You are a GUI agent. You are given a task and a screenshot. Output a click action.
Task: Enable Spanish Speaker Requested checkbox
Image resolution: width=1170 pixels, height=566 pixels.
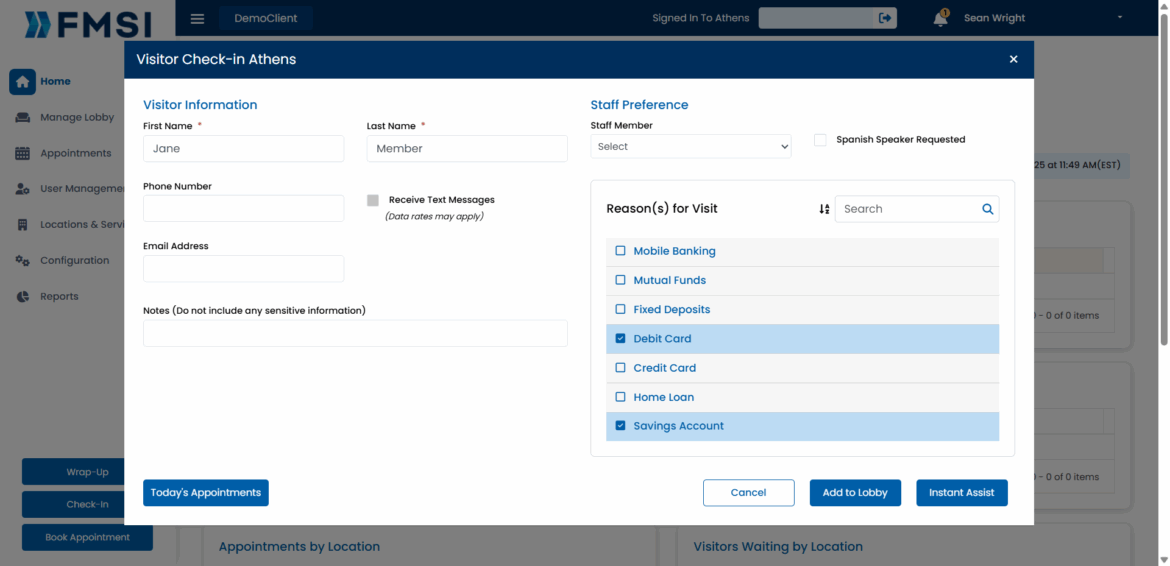[820, 140]
